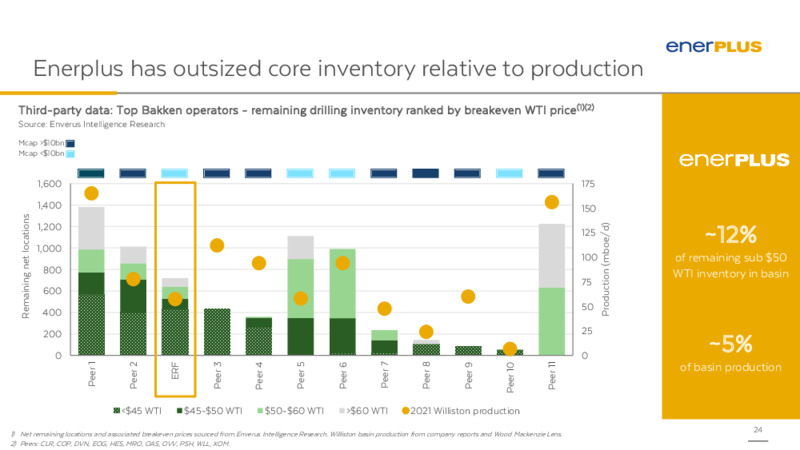Click the Mcap >$10bn dark blue legend swatch
800x450 pixels.
(70, 143)
